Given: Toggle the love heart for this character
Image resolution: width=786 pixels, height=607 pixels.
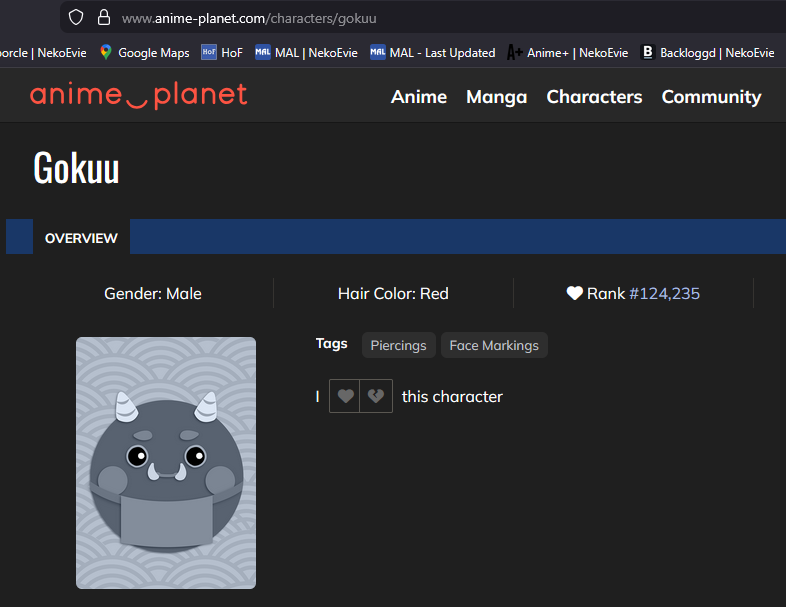Looking at the screenshot, I should [x=345, y=396].
